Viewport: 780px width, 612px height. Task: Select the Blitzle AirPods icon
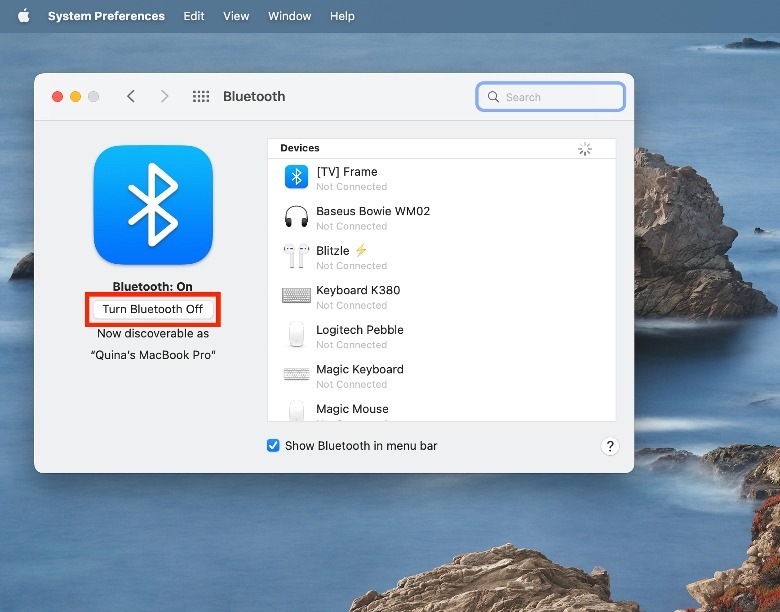[x=296, y=256]
